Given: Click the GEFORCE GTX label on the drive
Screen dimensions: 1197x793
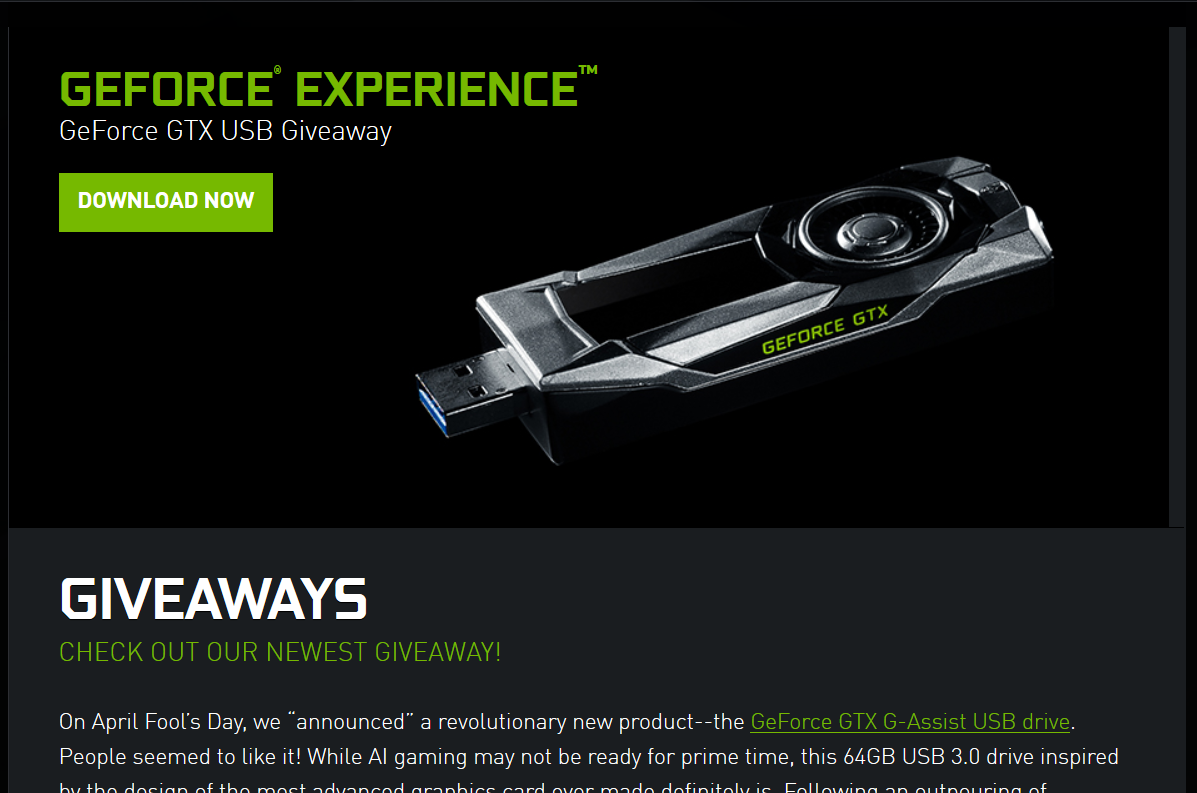Looking at the screenshot, I should click(x=825, y=330).
